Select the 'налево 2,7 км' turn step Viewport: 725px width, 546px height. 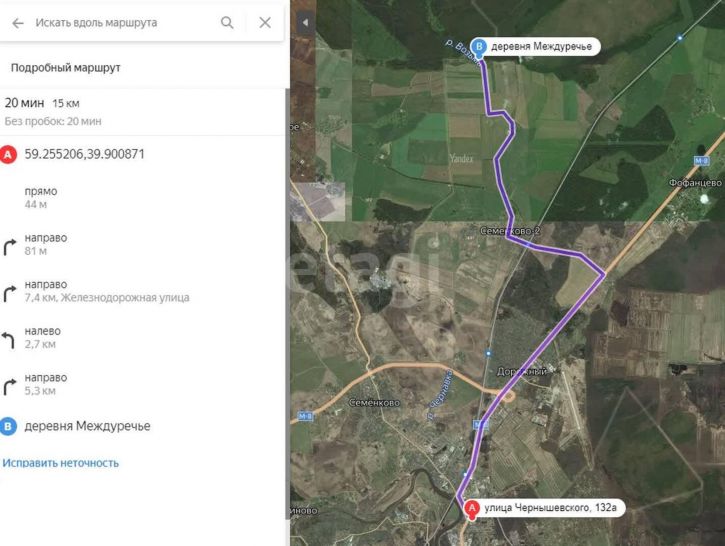click(141, 337)
